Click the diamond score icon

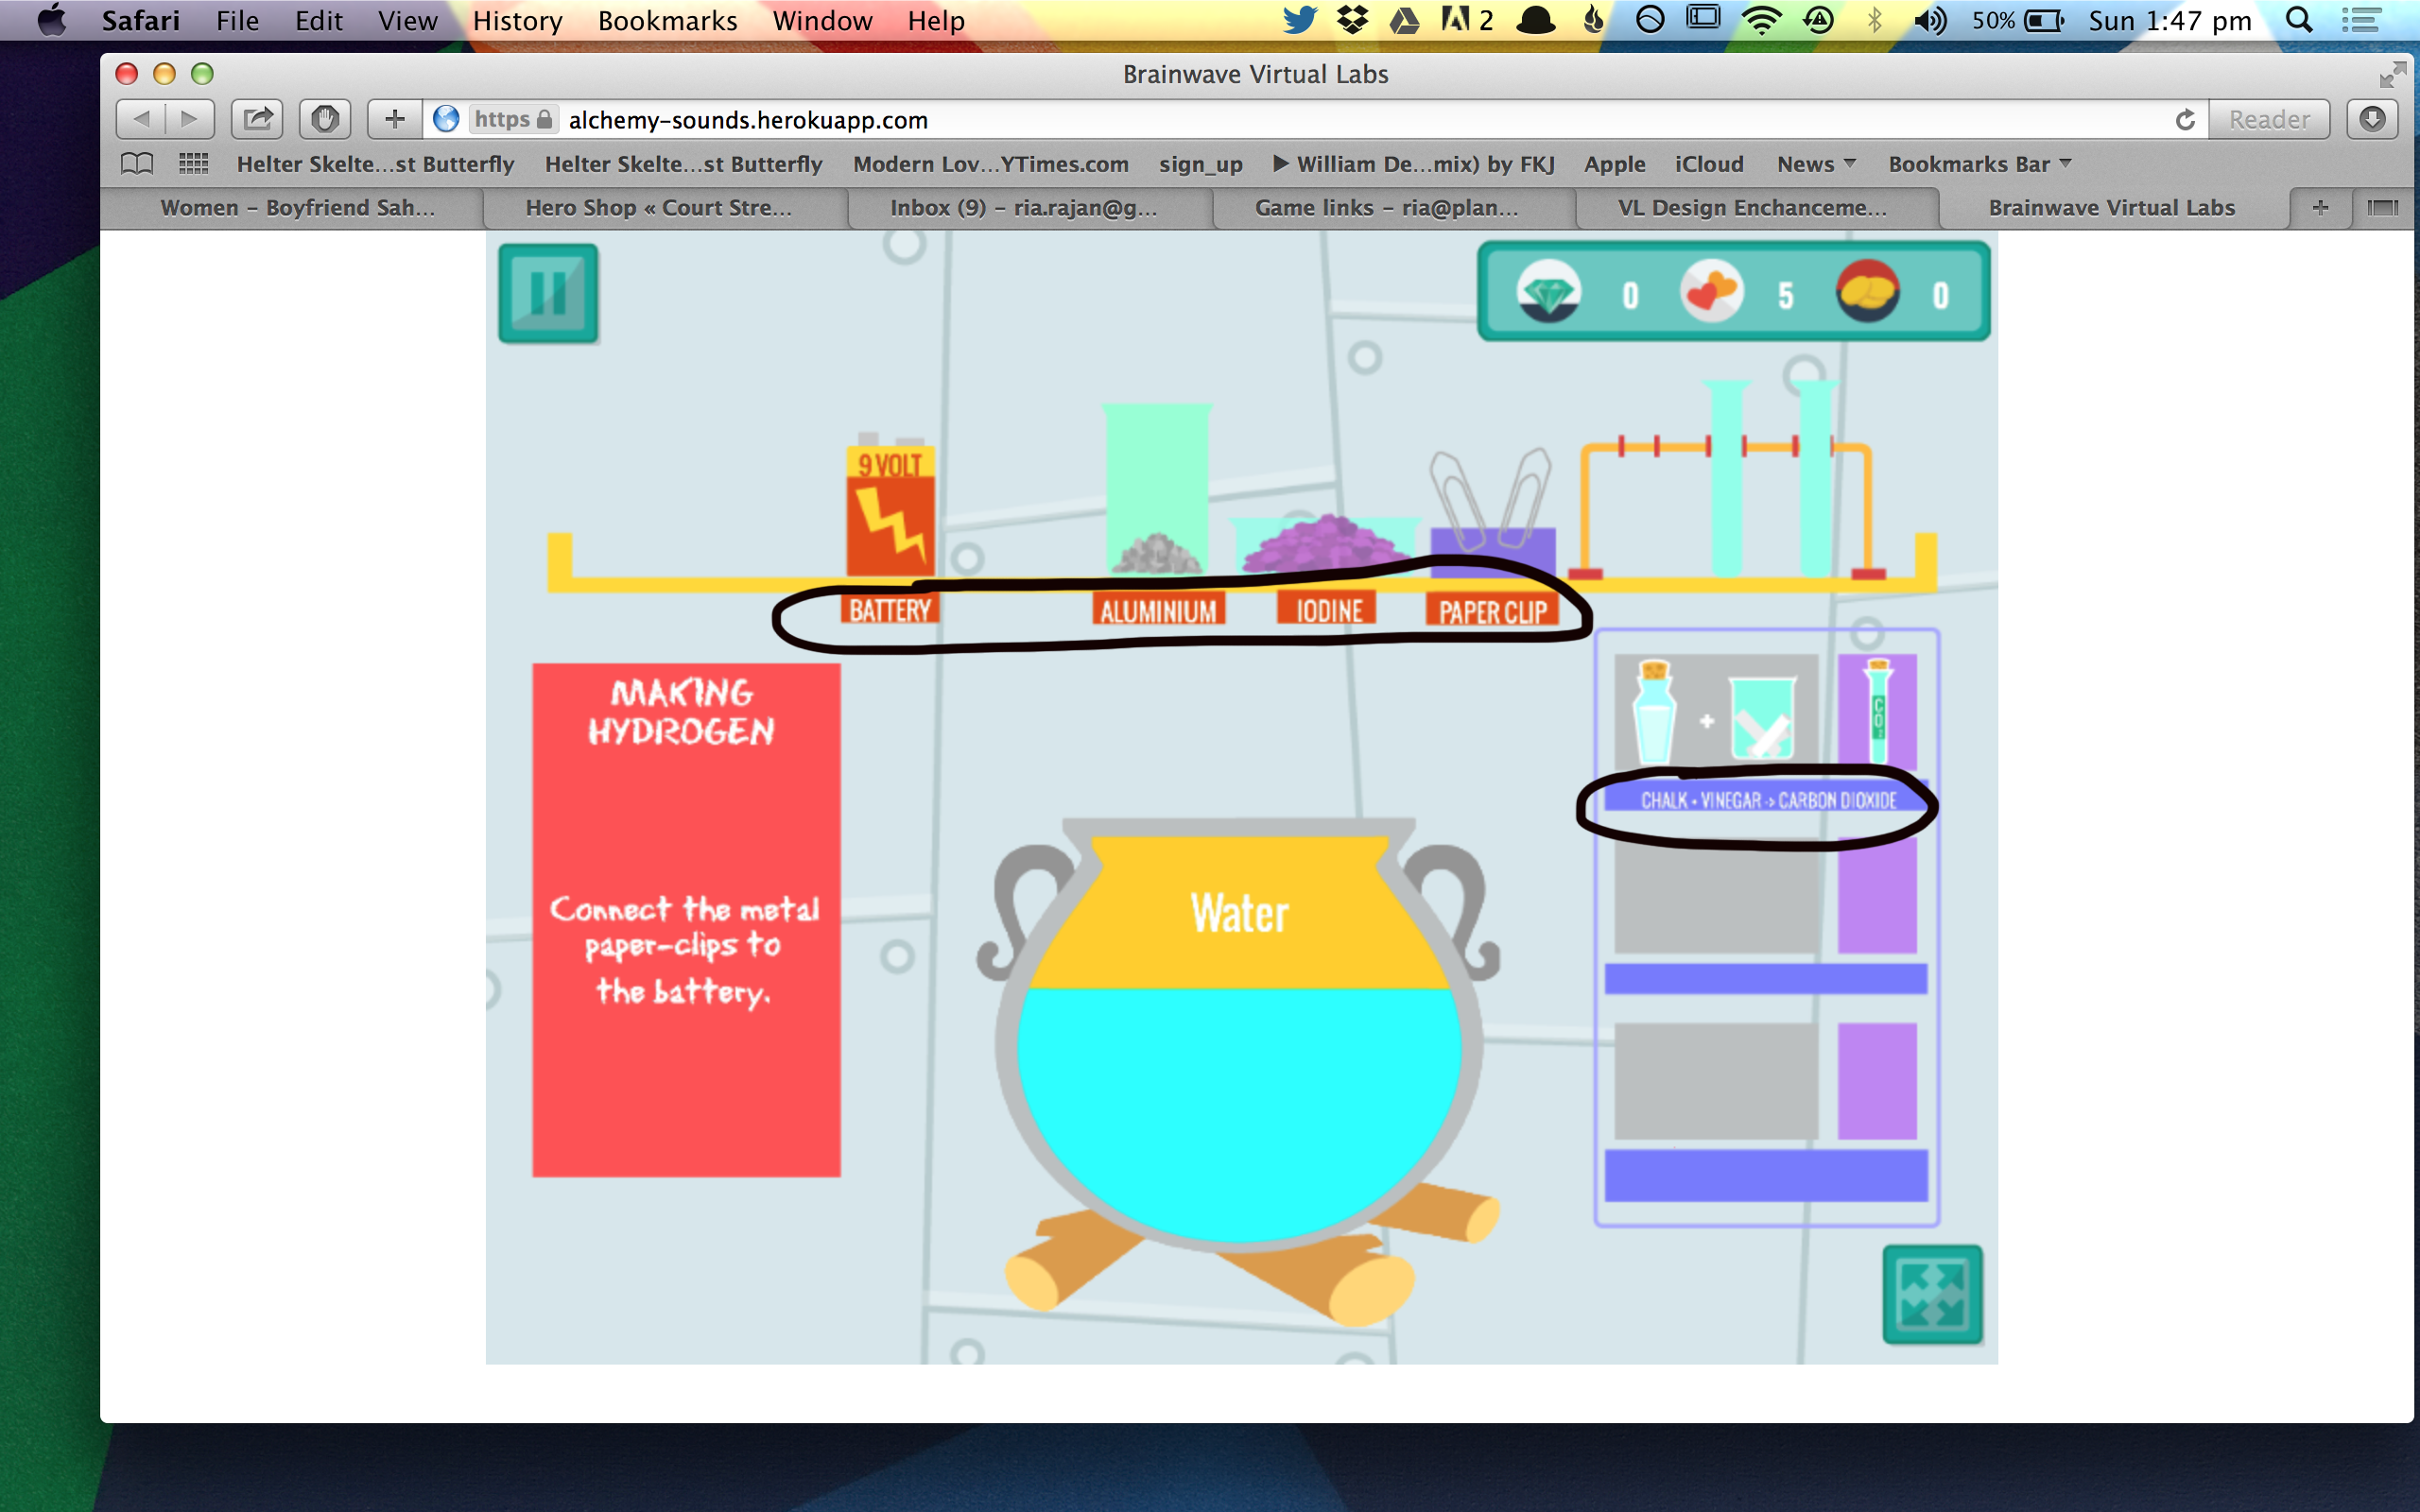pyautogui.click(x=1548, y=292)
